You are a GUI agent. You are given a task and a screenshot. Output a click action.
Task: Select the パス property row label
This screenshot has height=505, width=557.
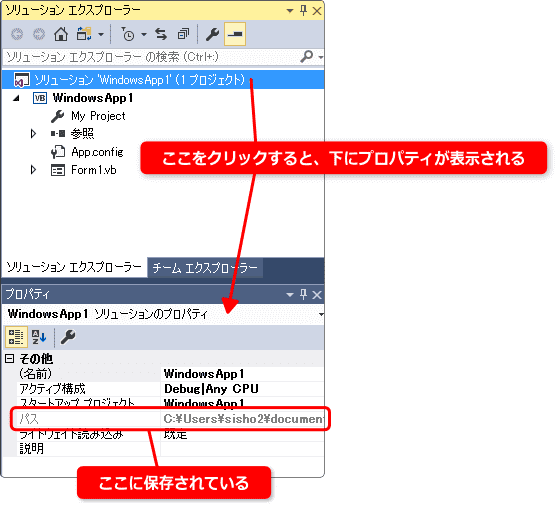(29, 419)
